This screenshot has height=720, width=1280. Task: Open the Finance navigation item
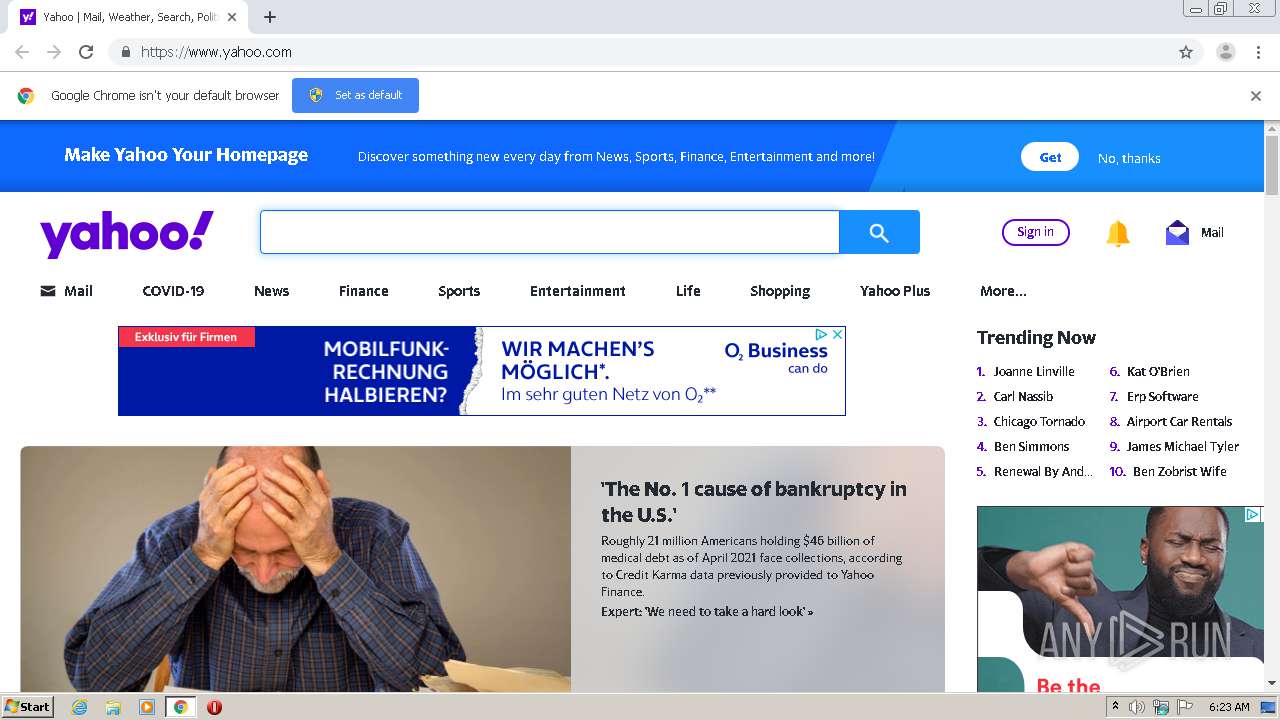click(x=363, y=291)
